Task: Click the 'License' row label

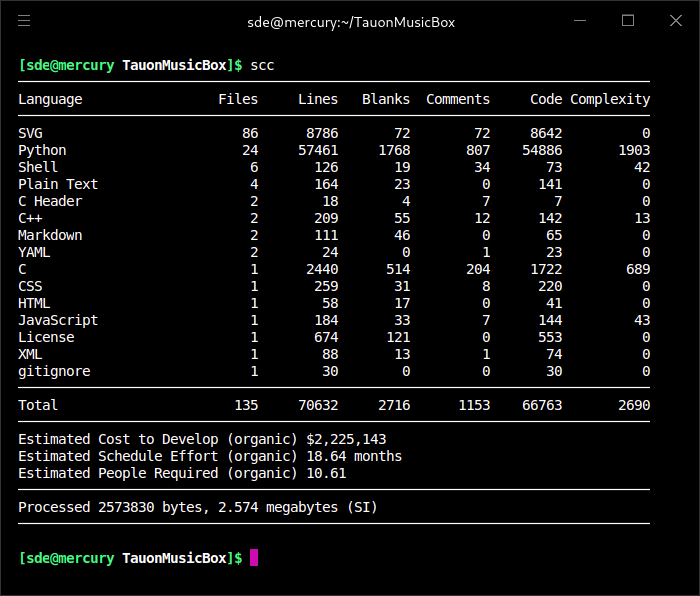Action: [x=46, y=337]
